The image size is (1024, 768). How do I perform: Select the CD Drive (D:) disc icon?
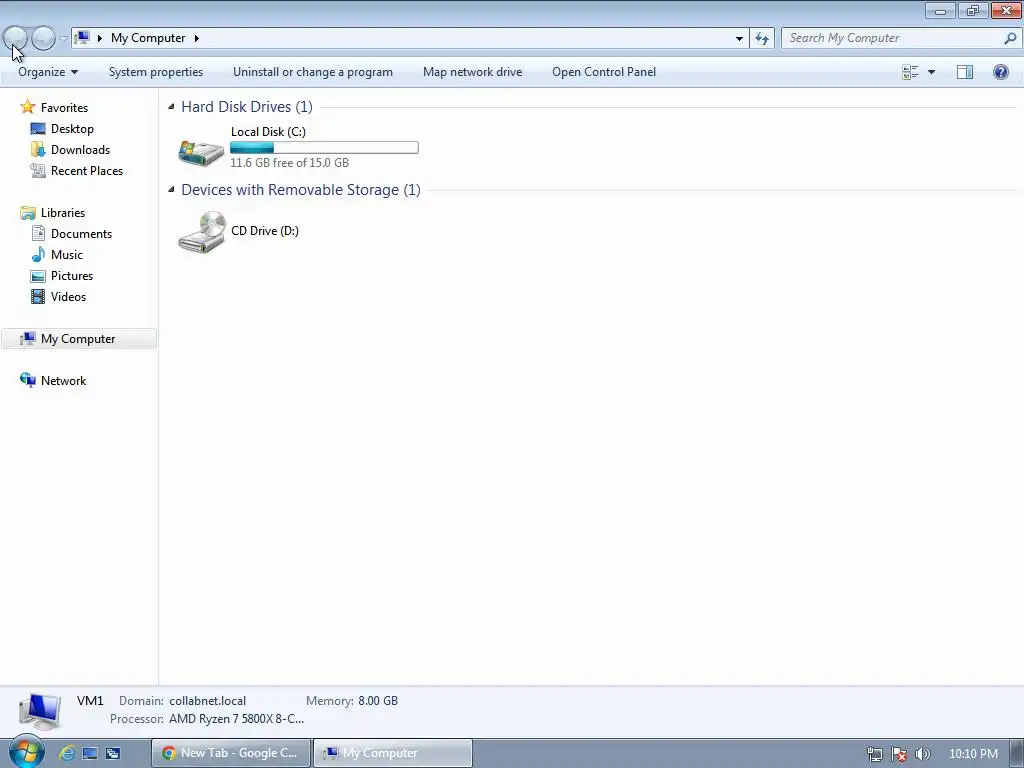(202, 232)
